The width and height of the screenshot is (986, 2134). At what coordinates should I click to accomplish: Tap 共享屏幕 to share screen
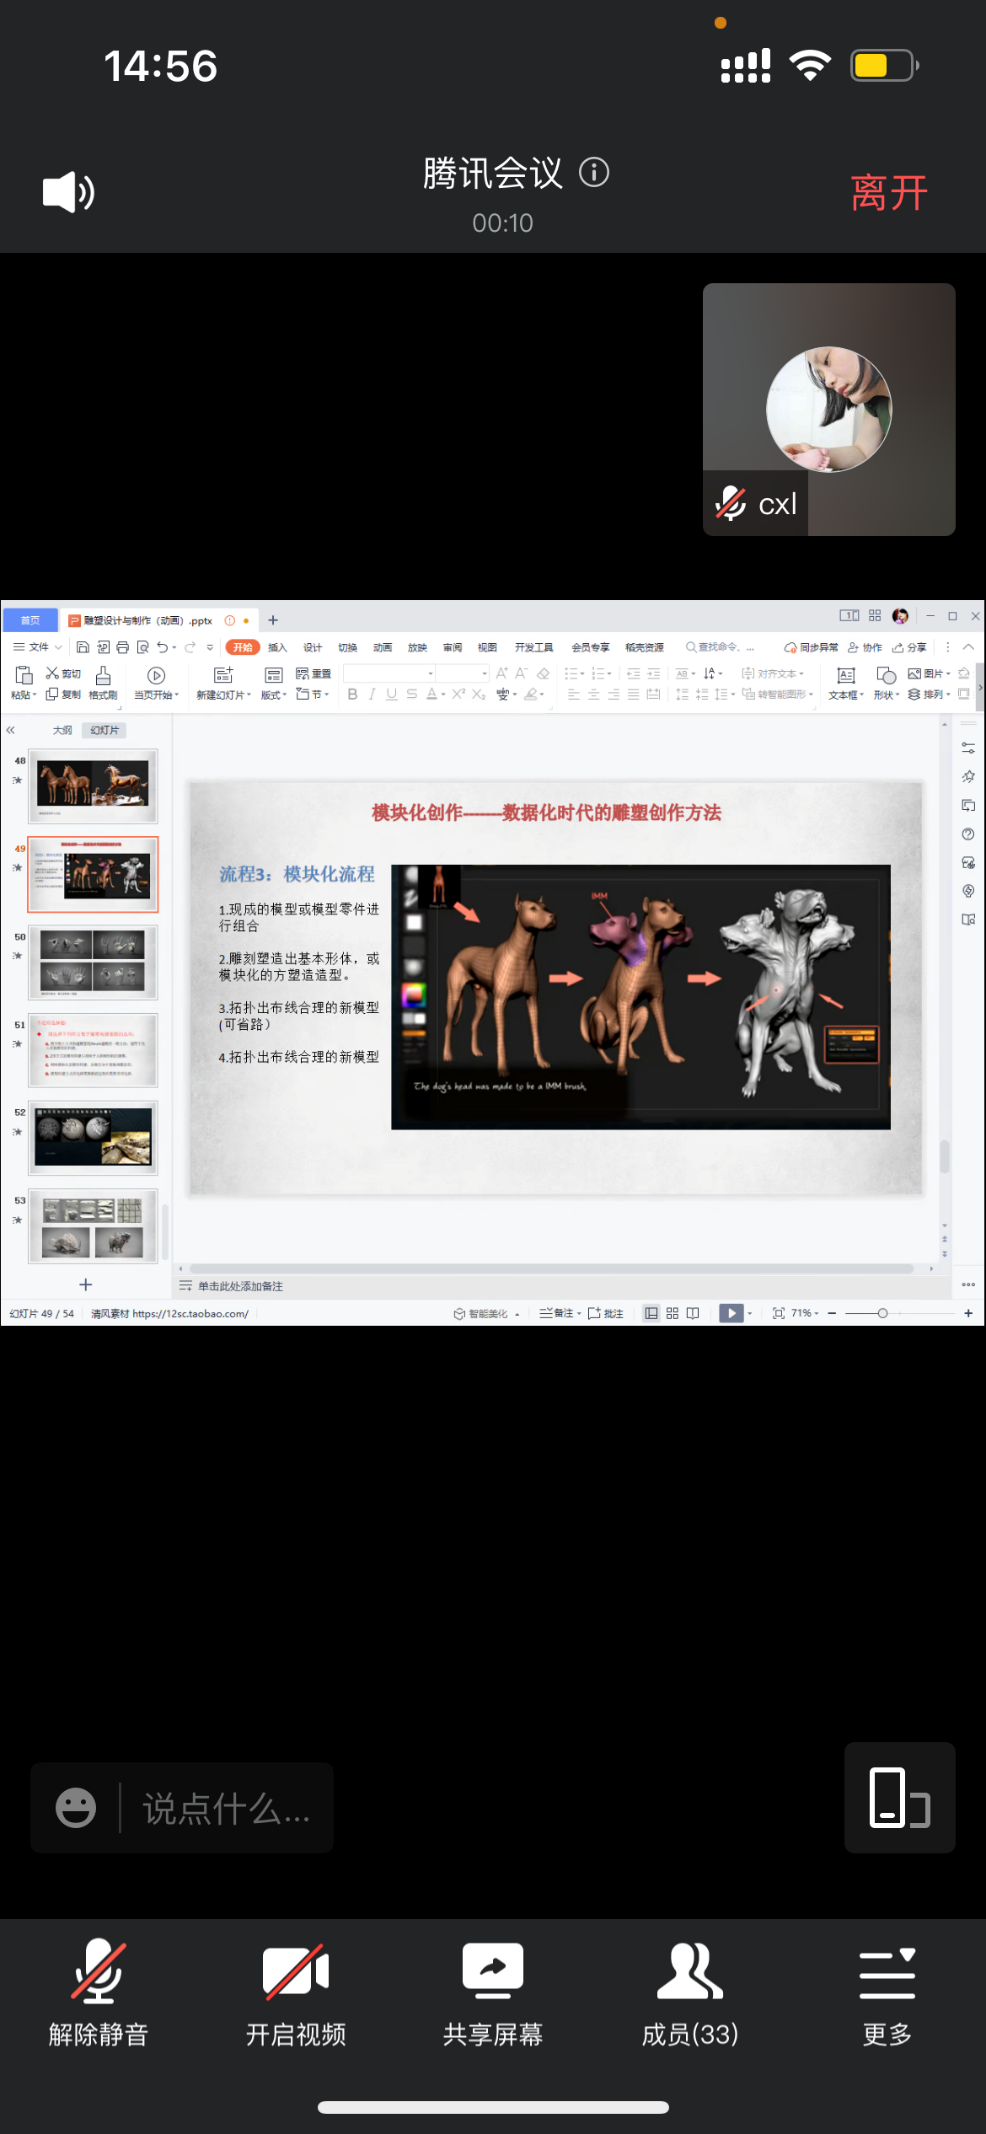point(493,1994)
